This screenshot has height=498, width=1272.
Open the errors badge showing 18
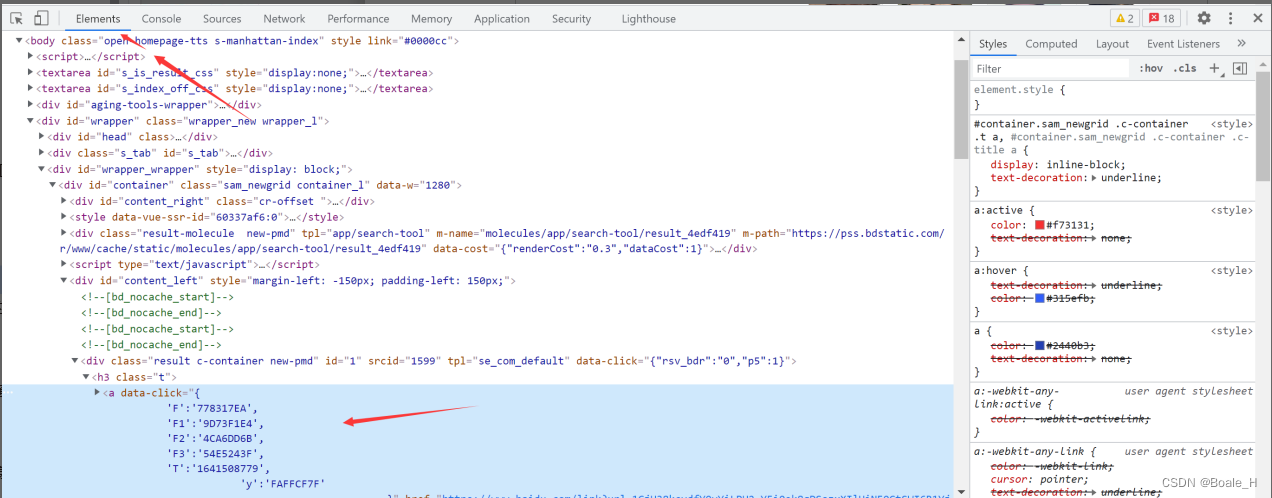click(1161, 18)
